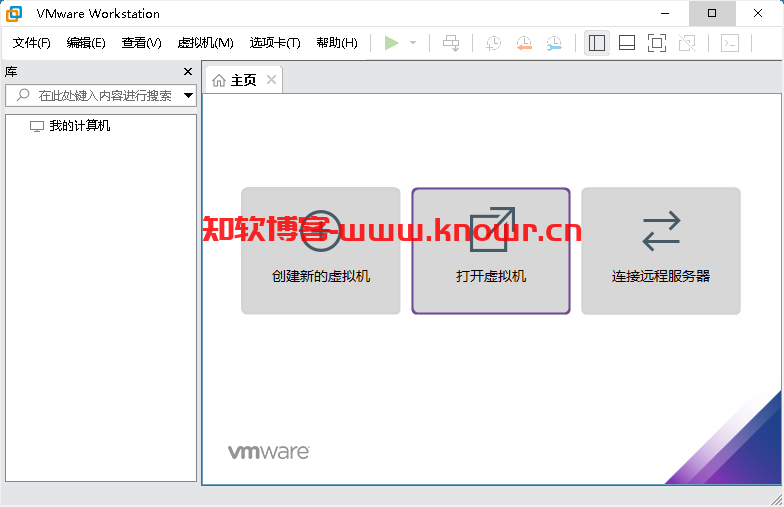Click the home icon on 主页 tab
The height and width of the screenshot is (507, 784).
[219, 80]
